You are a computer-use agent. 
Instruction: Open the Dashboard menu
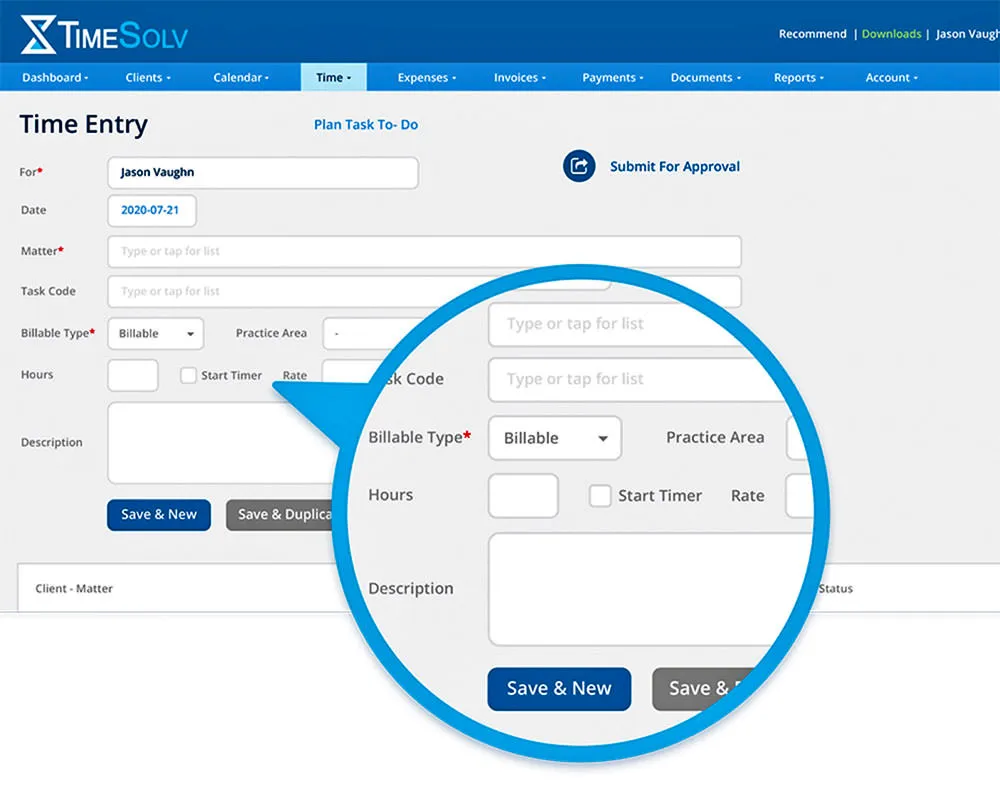coord(55,78)
